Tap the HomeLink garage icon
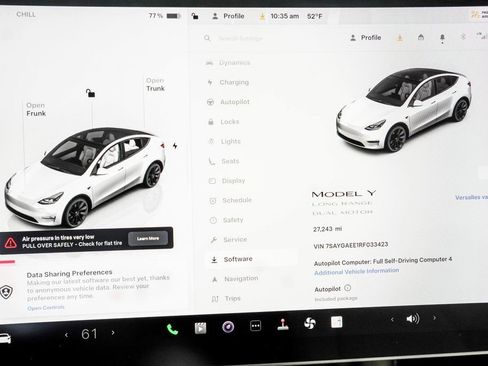The height and width of the screenshot is (366, 488). coord(421,37)
